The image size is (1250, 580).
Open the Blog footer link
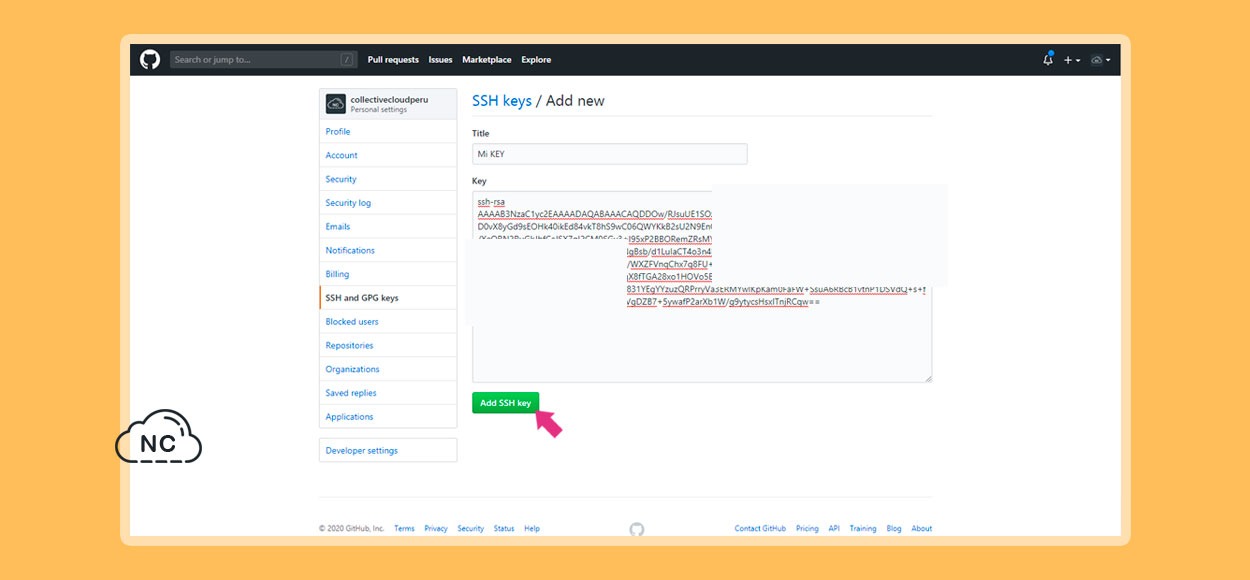894,529
